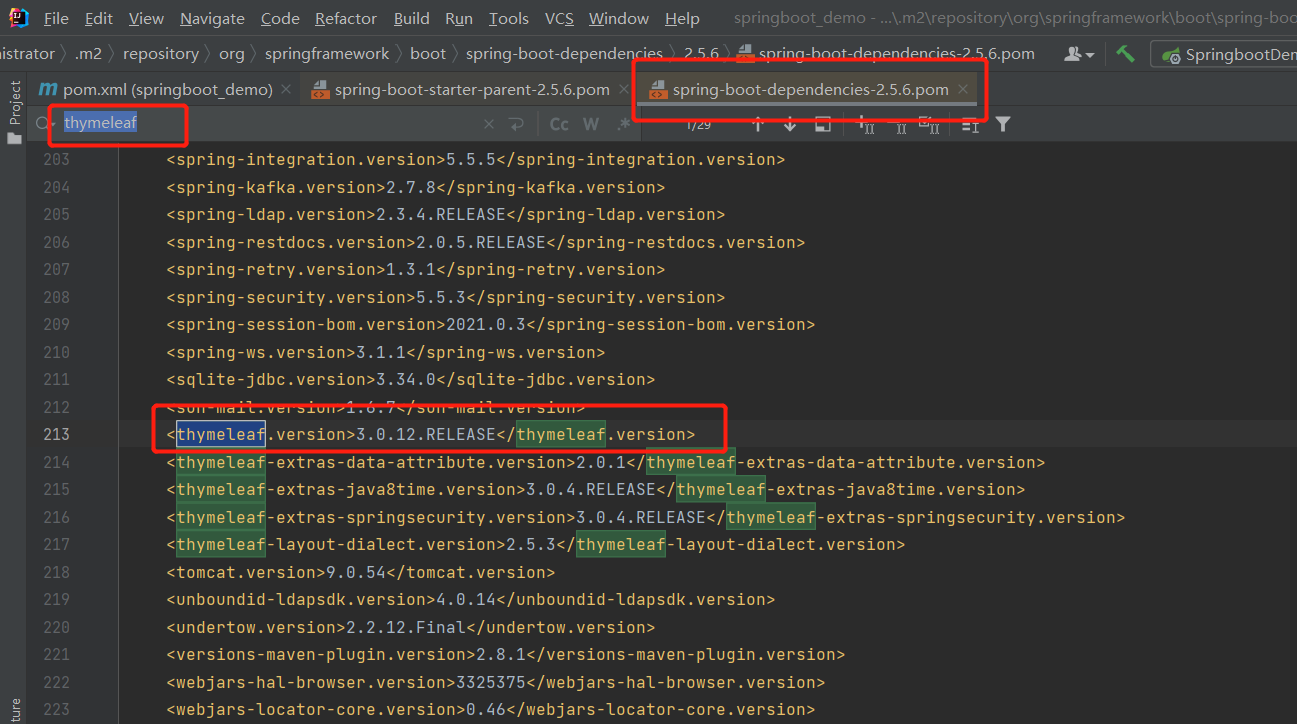Select all occurrences icon
Image resolution: width=1297 pixels, height=724 pixels.
click(929, 124)
